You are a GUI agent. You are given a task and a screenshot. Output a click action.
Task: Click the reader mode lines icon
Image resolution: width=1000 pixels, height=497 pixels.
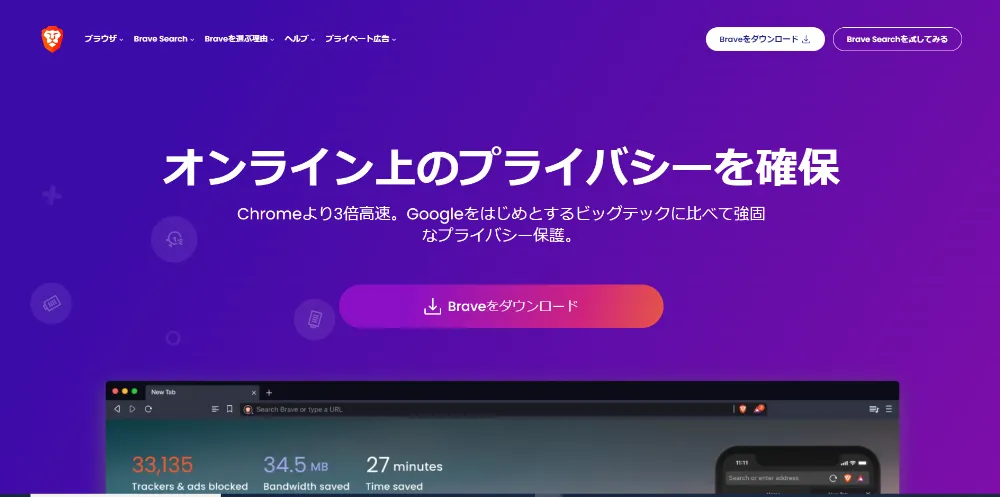coord(215,409)
